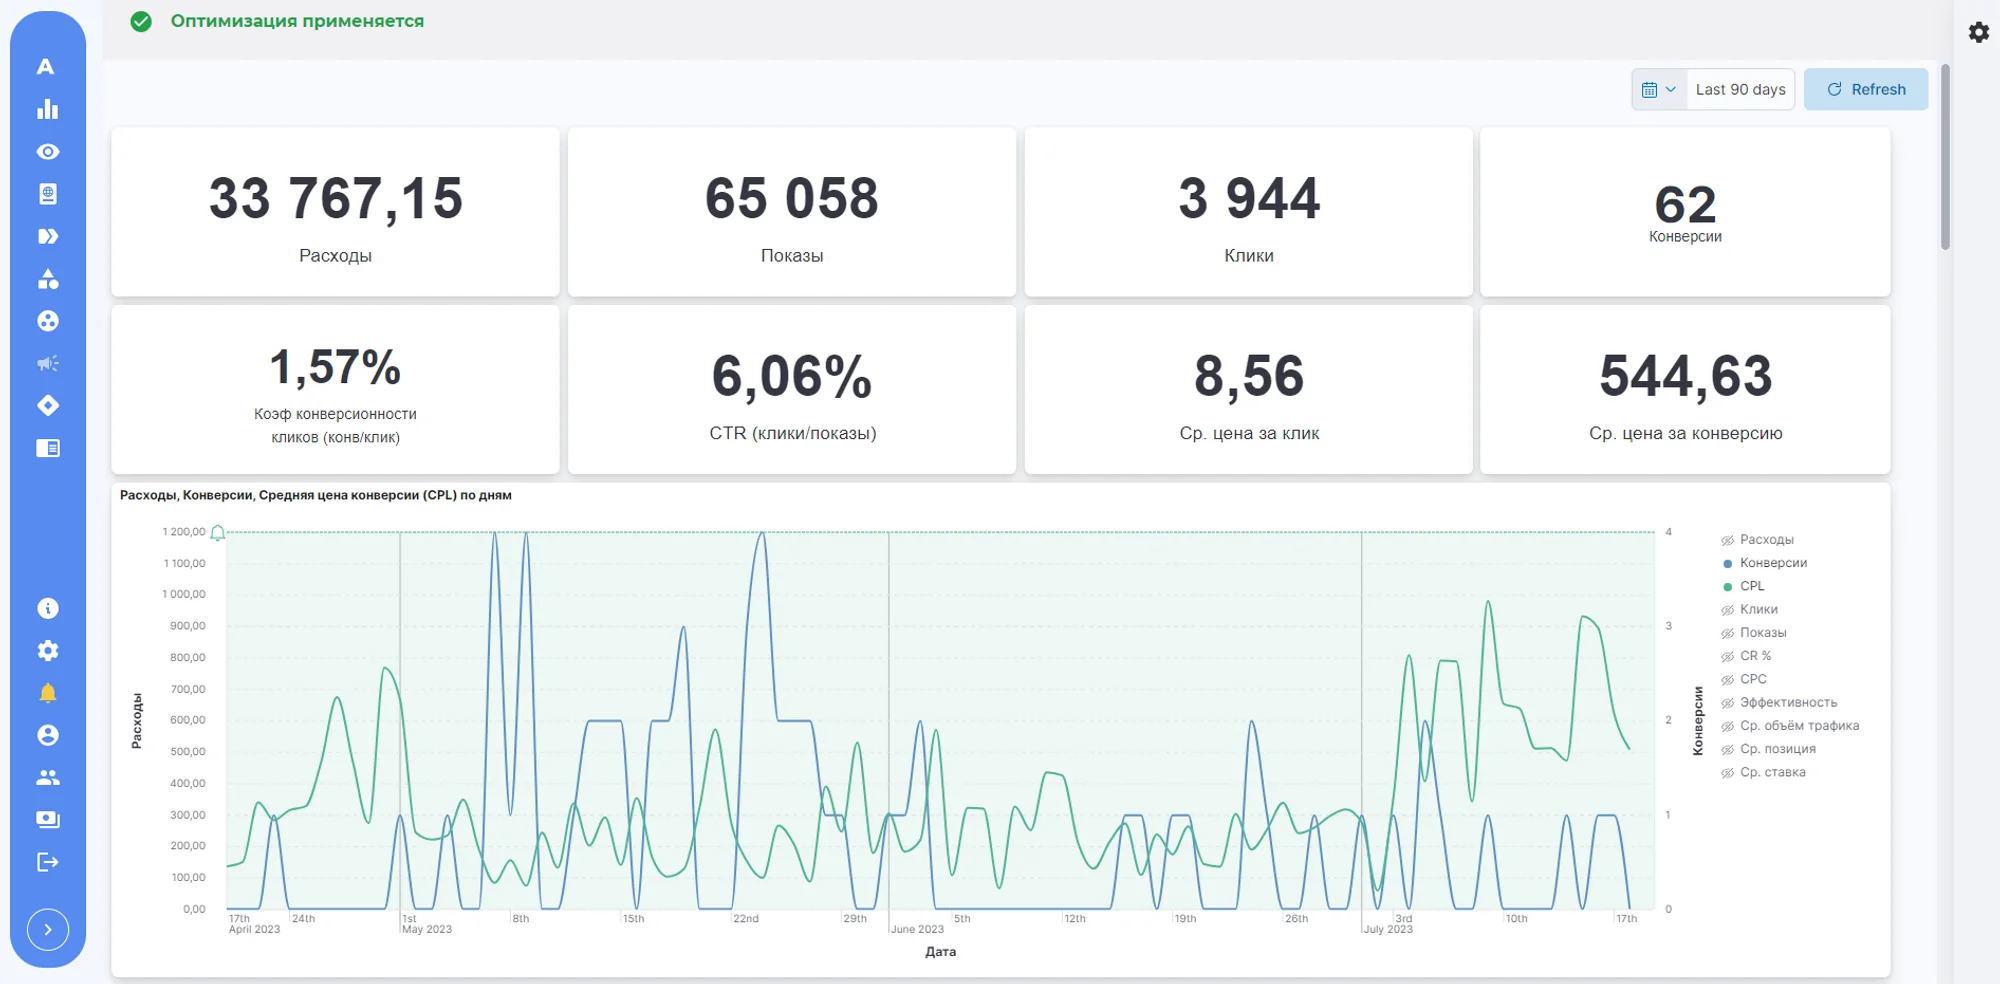Open the Расходы total card
Screen dimensions: 2000x984
[x=335, y=211]
